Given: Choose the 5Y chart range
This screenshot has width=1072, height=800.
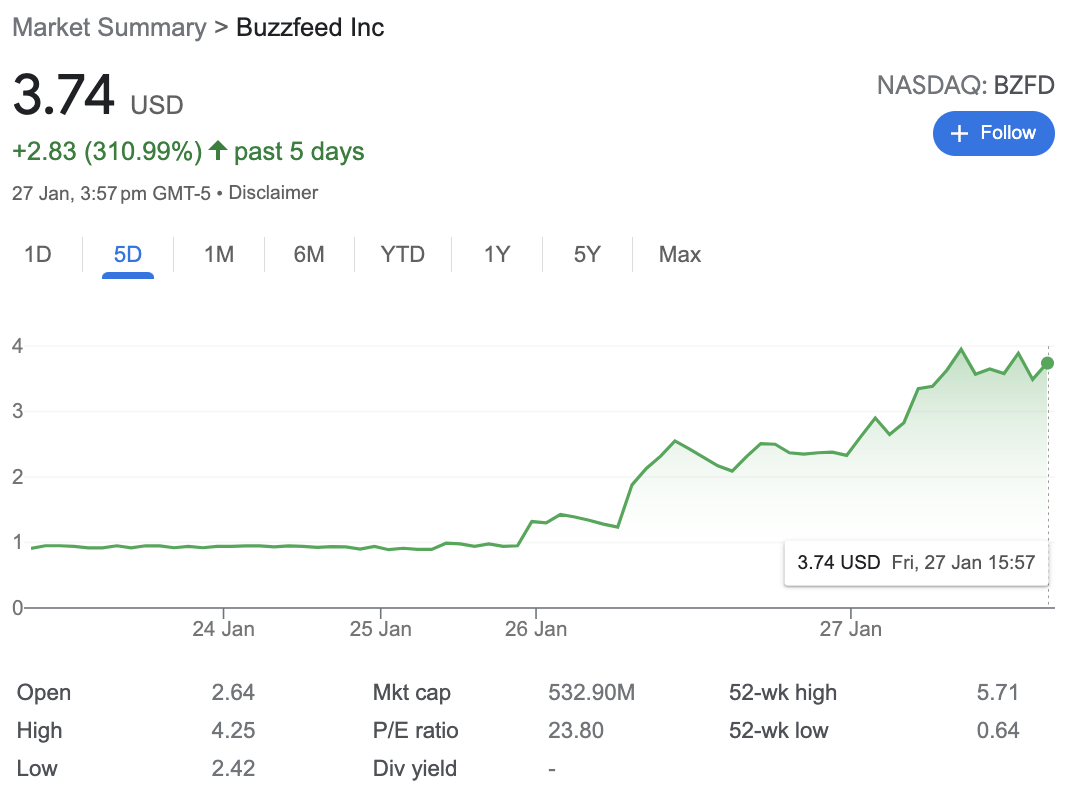Looking at the screenshot, I should click(x=587, y=255).
